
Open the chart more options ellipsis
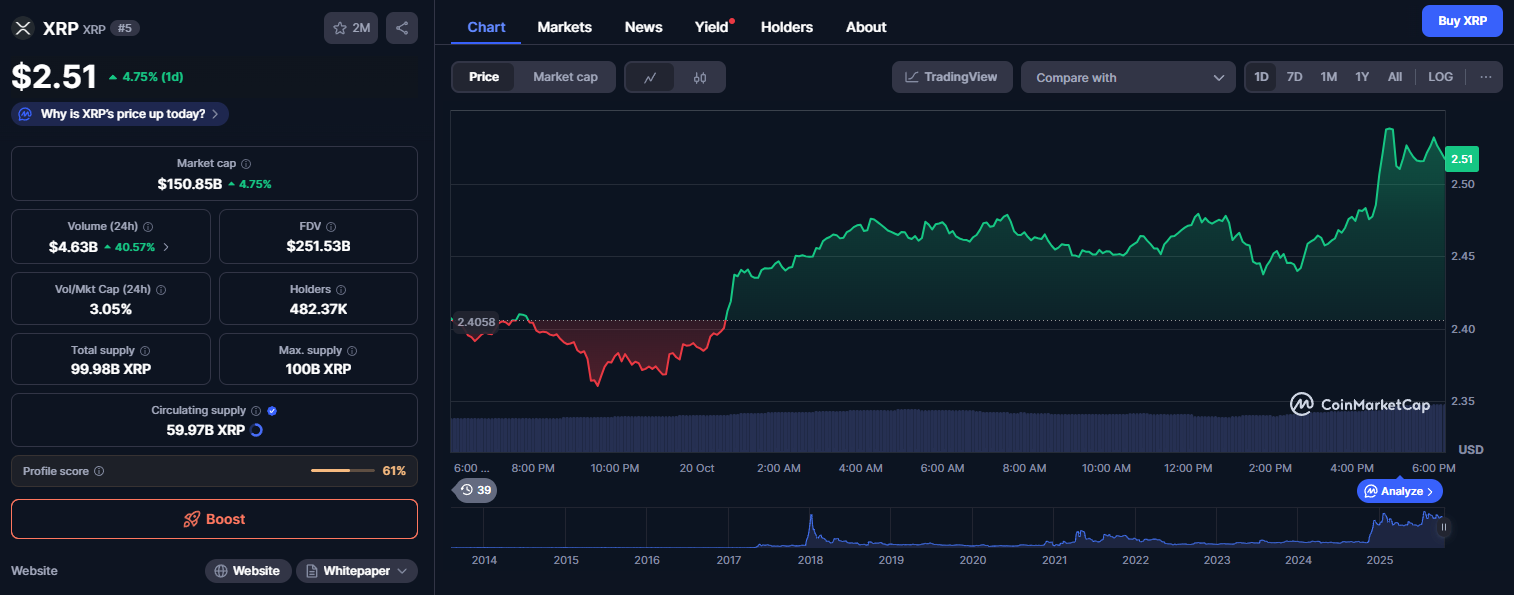[1486, 77]
